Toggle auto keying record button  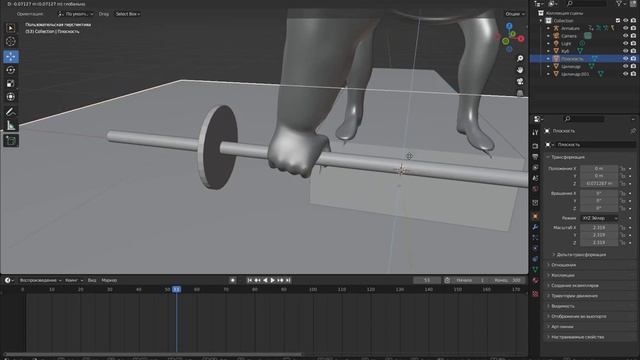233,280
